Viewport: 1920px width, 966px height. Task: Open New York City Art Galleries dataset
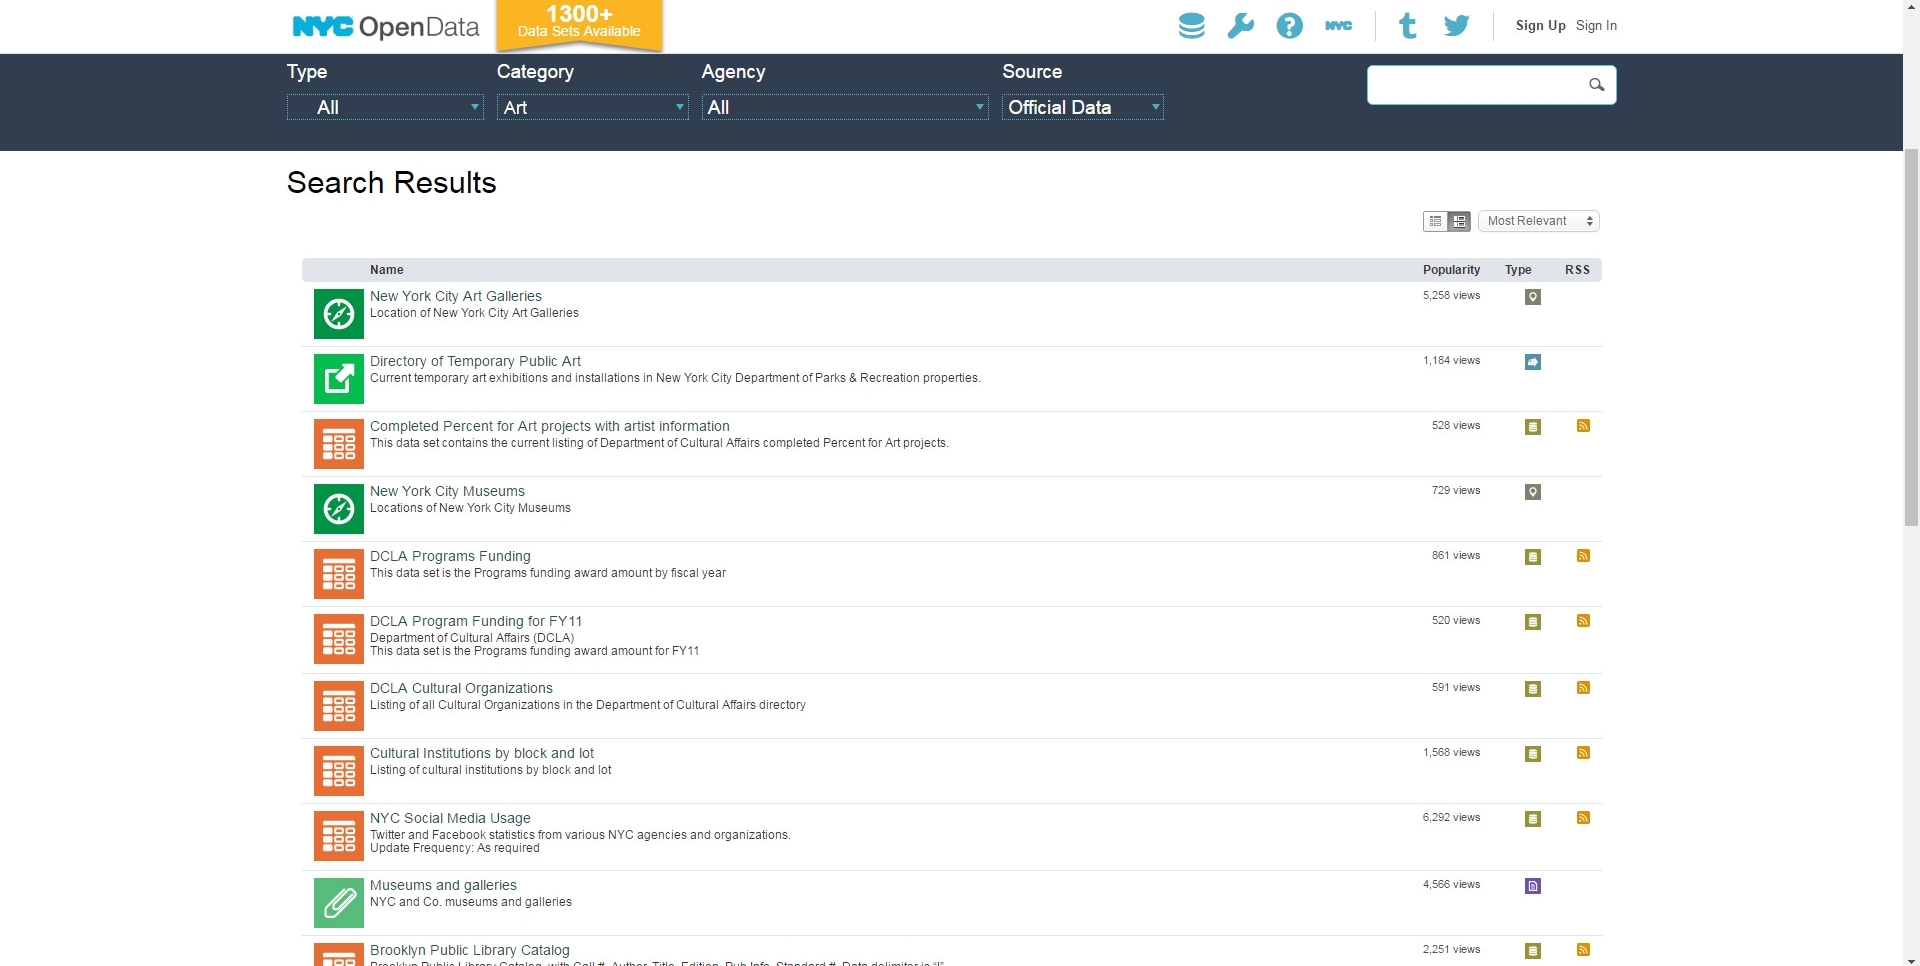(456, 296)
